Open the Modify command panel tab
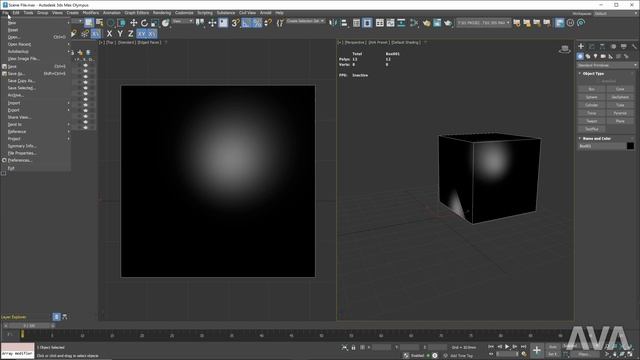 pos(591,47)
